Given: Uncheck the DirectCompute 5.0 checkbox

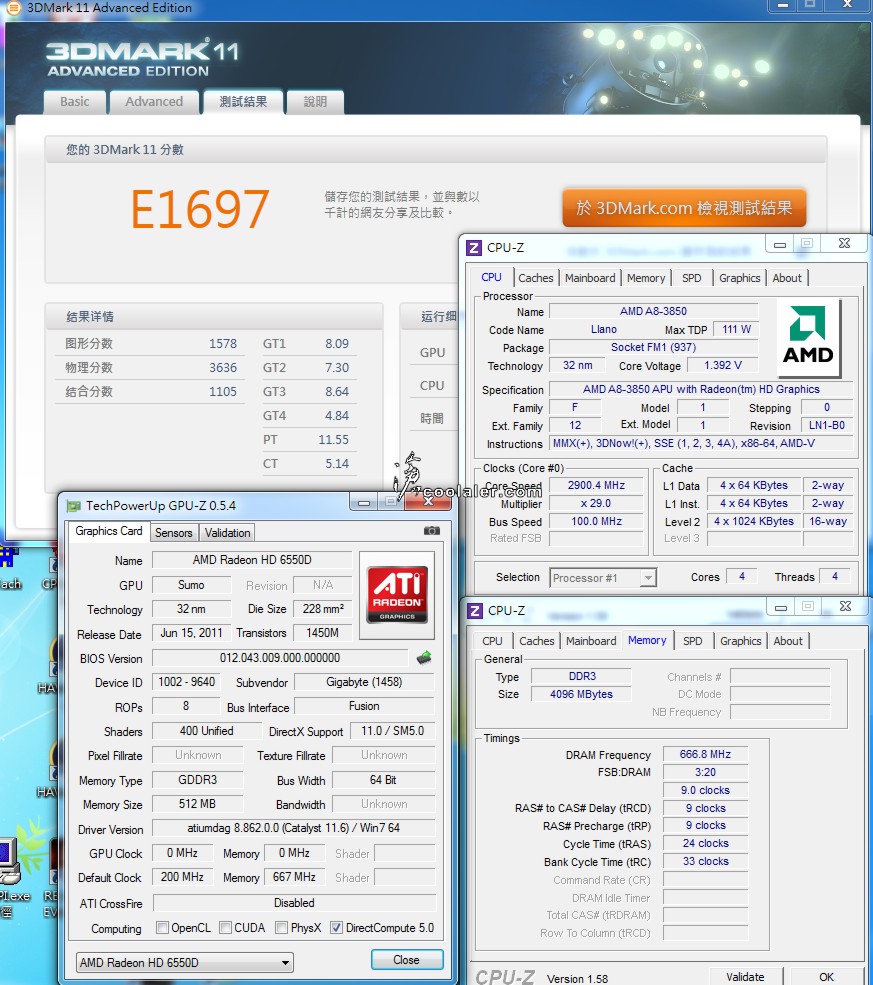Looking at the screenshot, I should [337, 928].
